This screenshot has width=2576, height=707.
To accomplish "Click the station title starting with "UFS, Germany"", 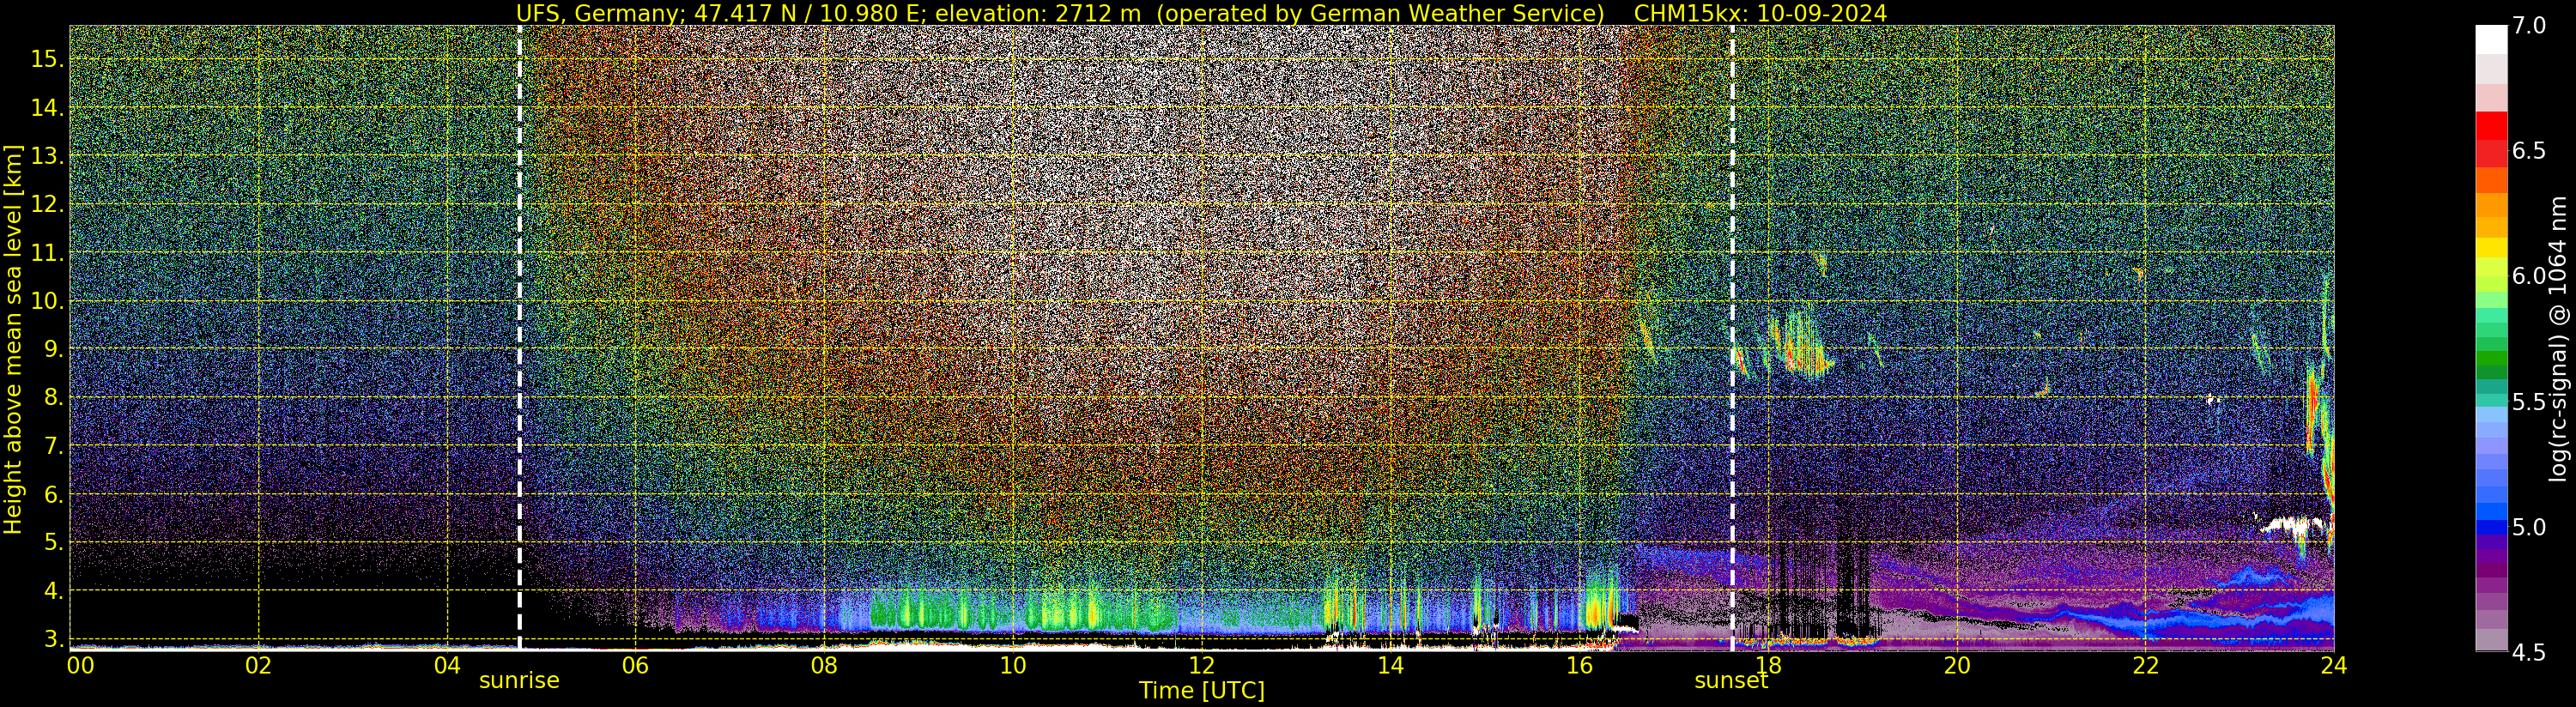I will 1060,13.
